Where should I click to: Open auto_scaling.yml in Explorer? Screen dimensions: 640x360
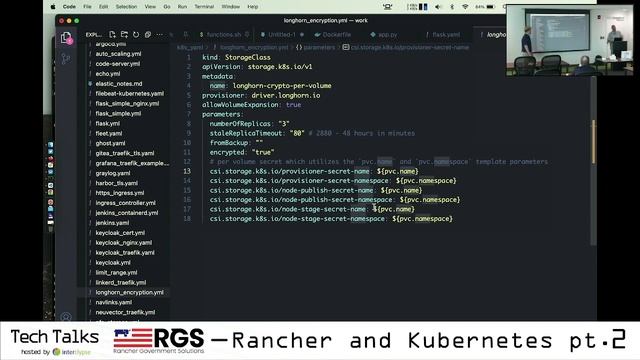(x=118, y=54)
